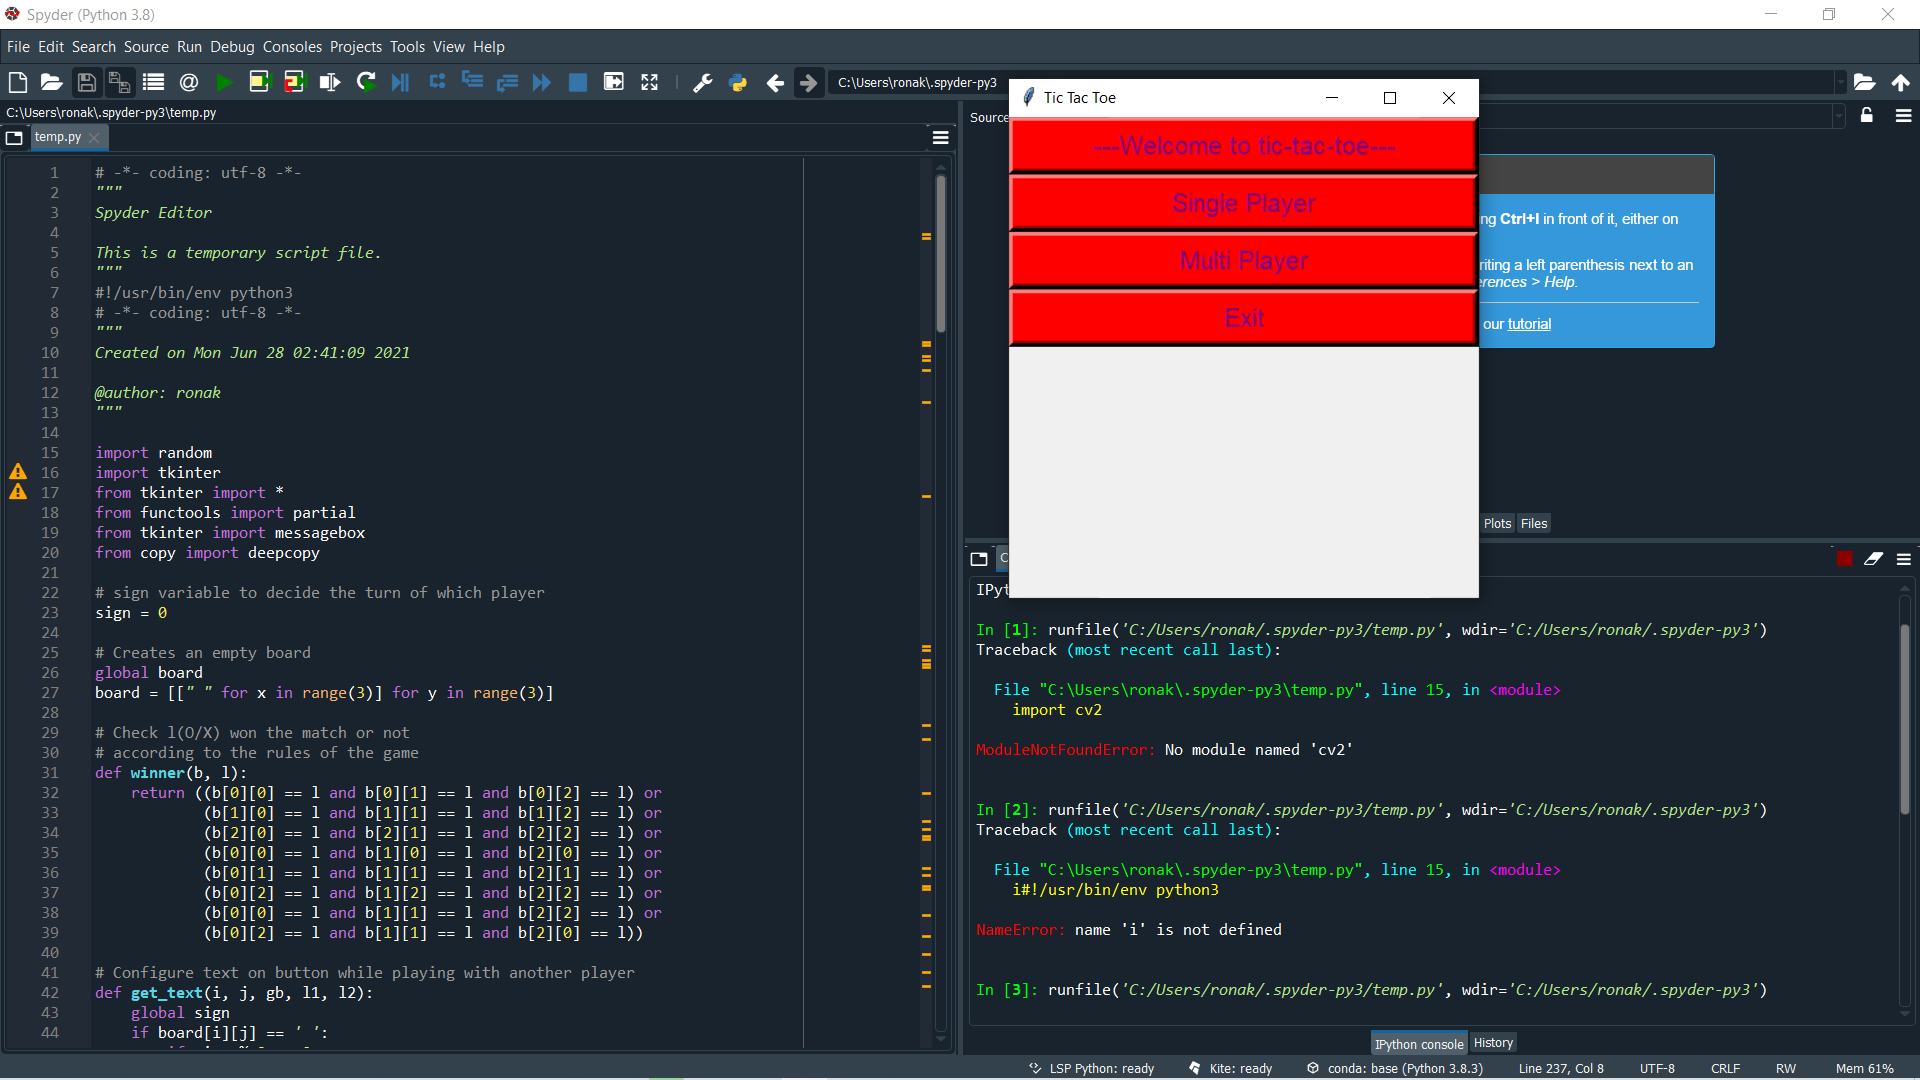This screenshot has width=1920, height=1080.
Task: Toggle the Help pane lock icon
Action: pos(1866,116)
